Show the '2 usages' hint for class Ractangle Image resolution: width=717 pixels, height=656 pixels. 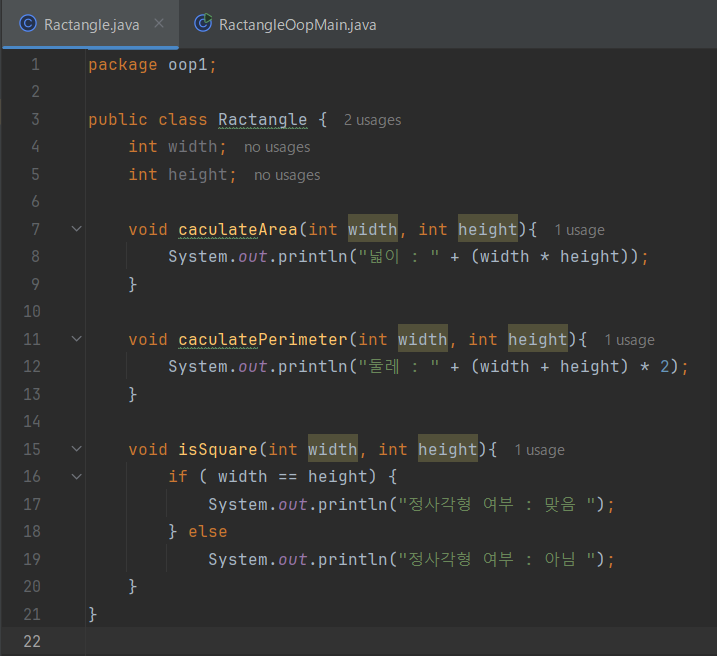[x=372, y=120]
